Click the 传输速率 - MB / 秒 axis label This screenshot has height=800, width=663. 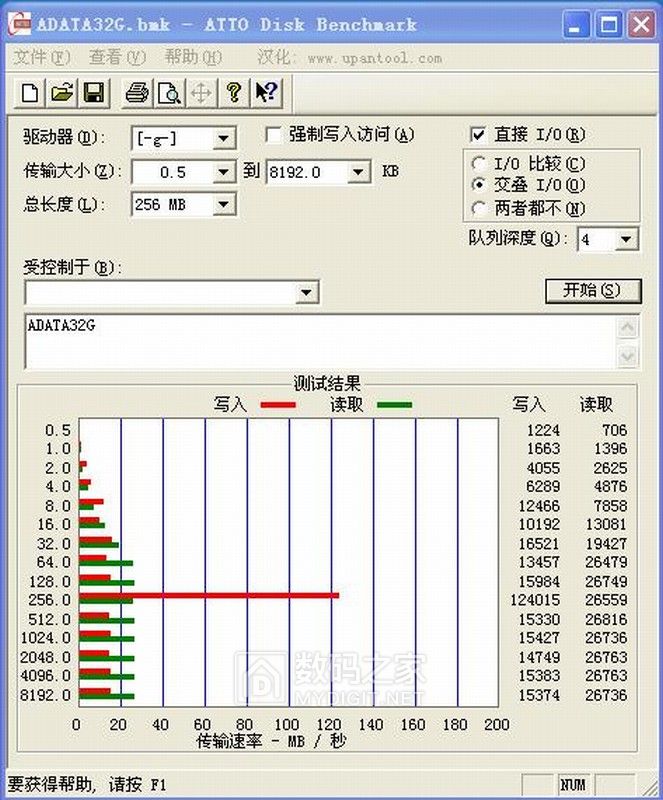point(272,741)
